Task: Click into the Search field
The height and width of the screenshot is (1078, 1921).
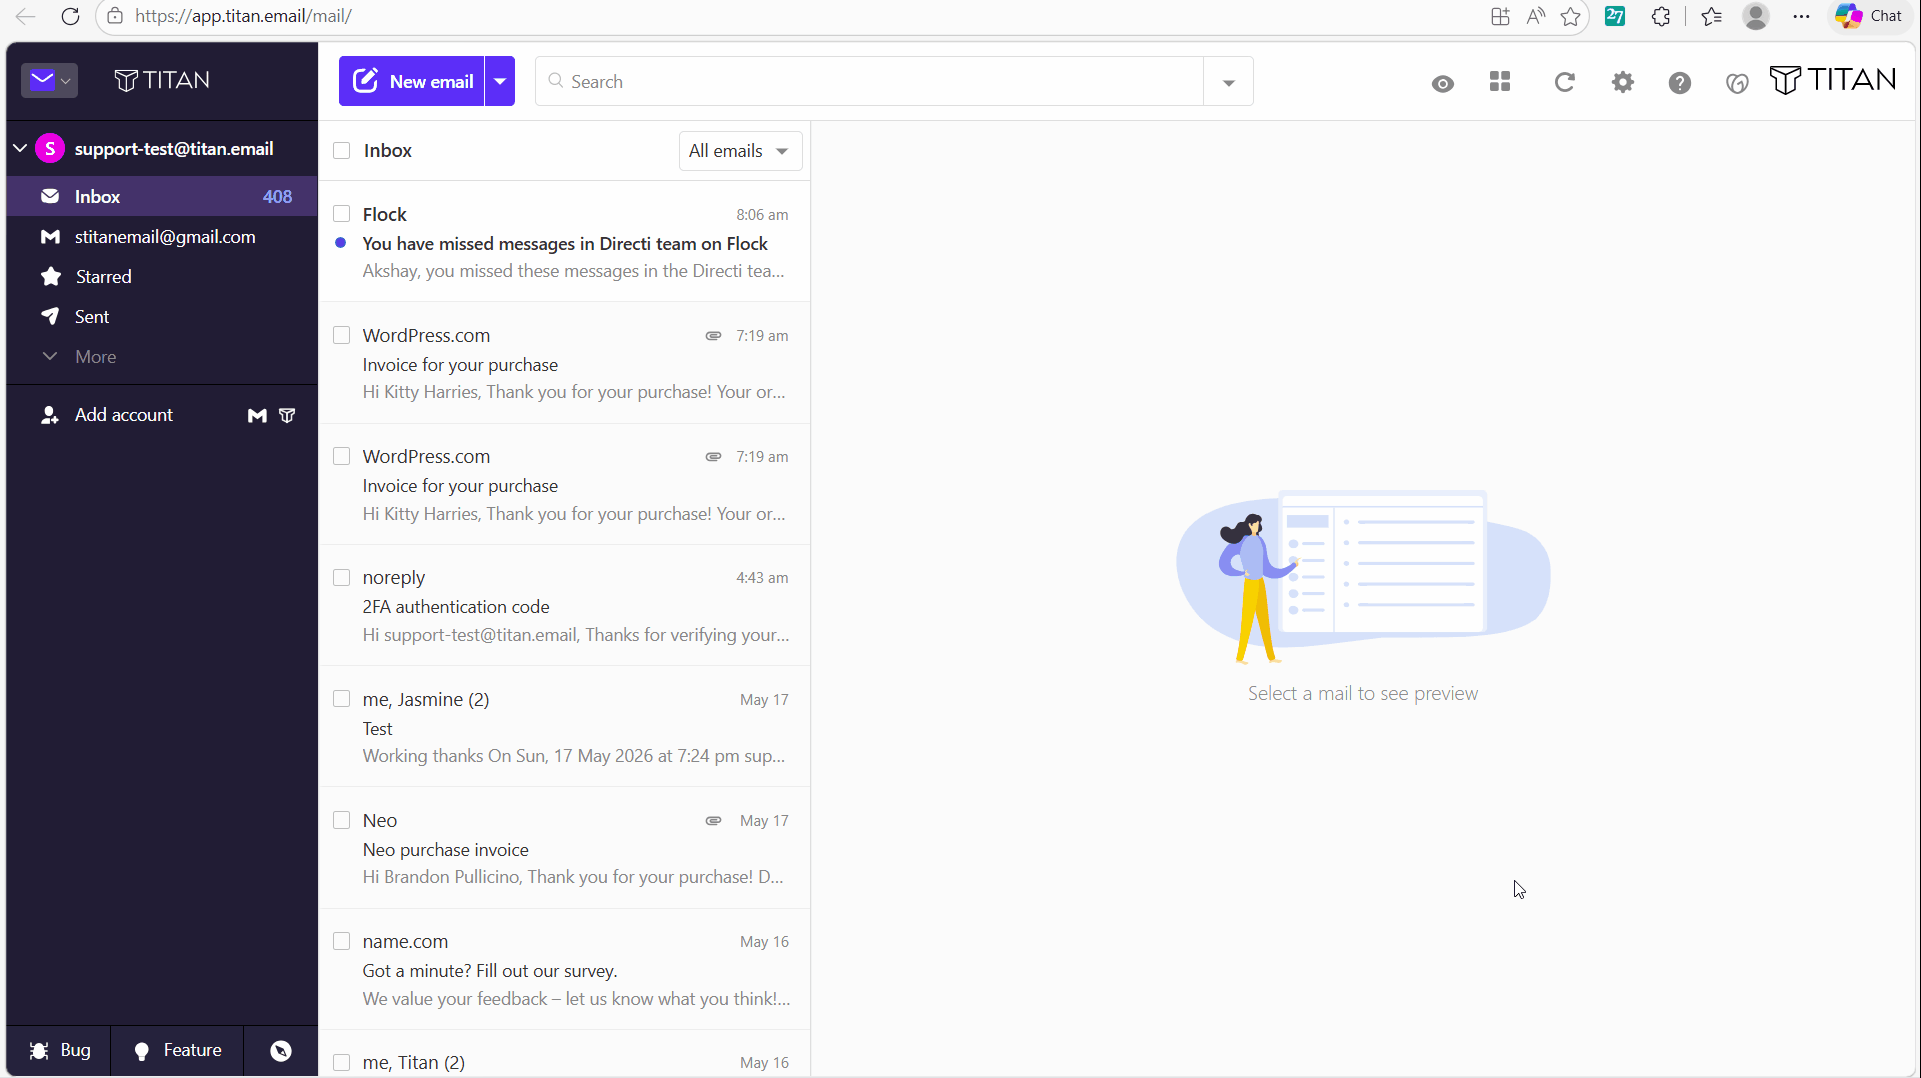Action: pos(870,82)
